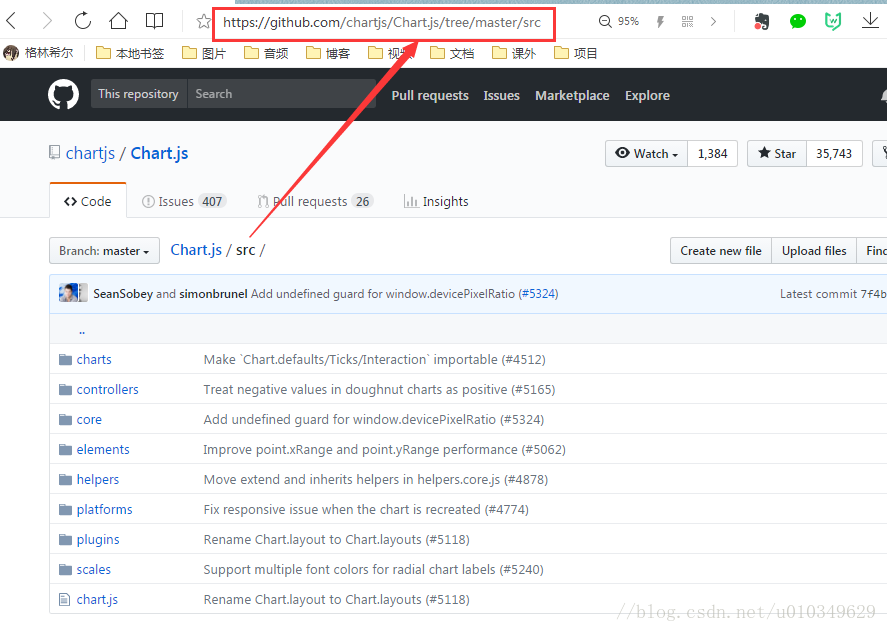Switch to the Insights tab

click(x=436, y=201)
